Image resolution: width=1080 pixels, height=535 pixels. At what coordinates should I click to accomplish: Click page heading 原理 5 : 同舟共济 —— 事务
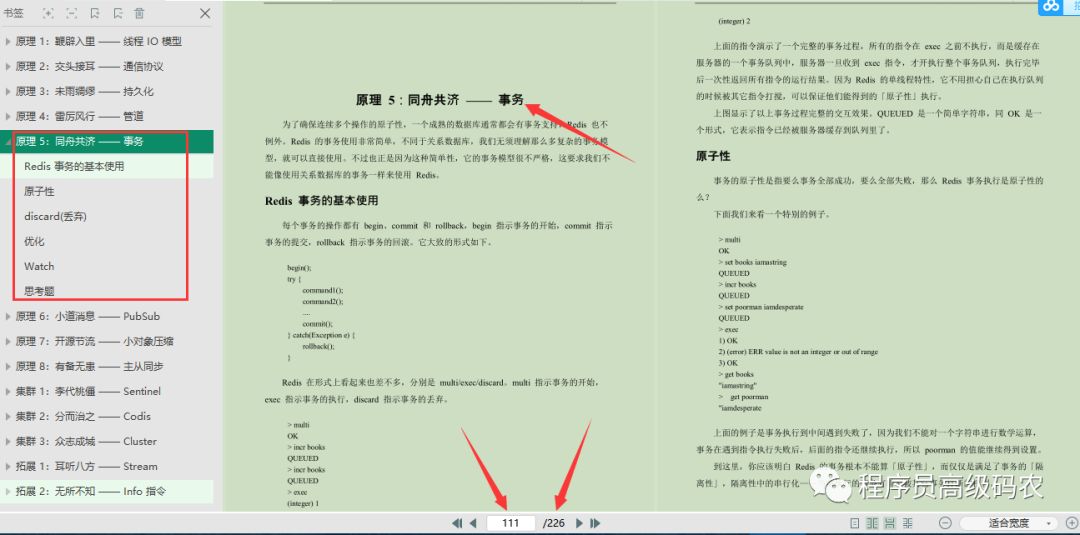click(x=439, y=100)
